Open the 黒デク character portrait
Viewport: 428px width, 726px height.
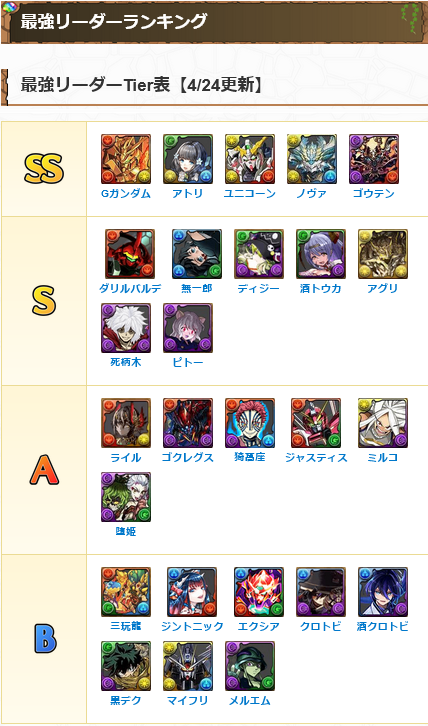pos(126,666)
